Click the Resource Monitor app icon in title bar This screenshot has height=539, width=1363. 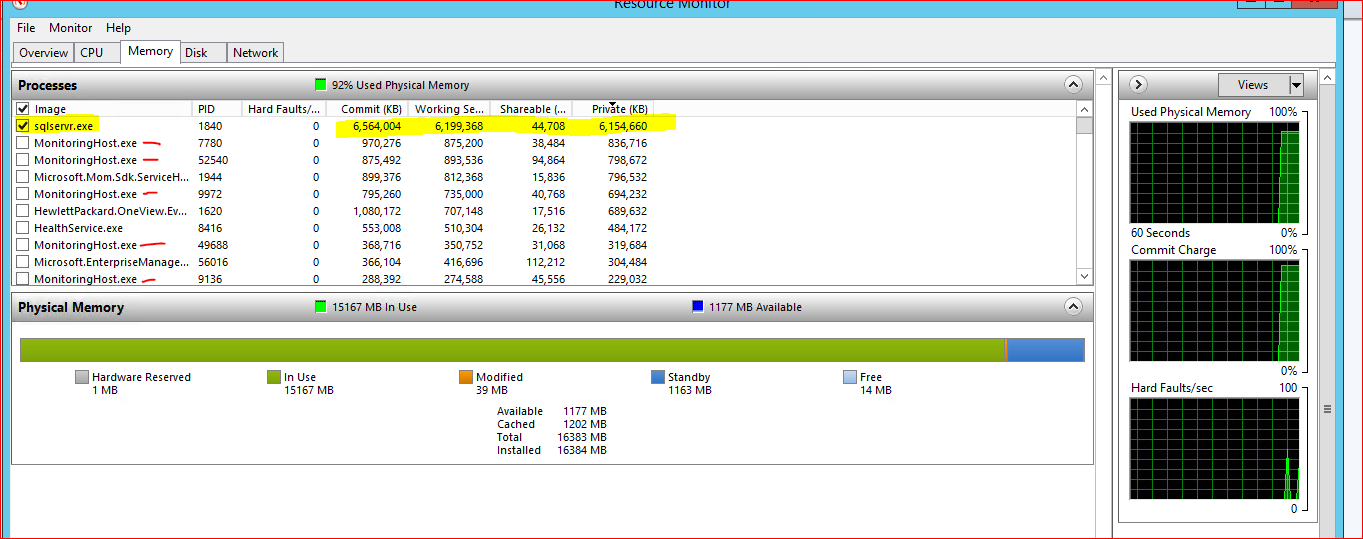point(20,3)
